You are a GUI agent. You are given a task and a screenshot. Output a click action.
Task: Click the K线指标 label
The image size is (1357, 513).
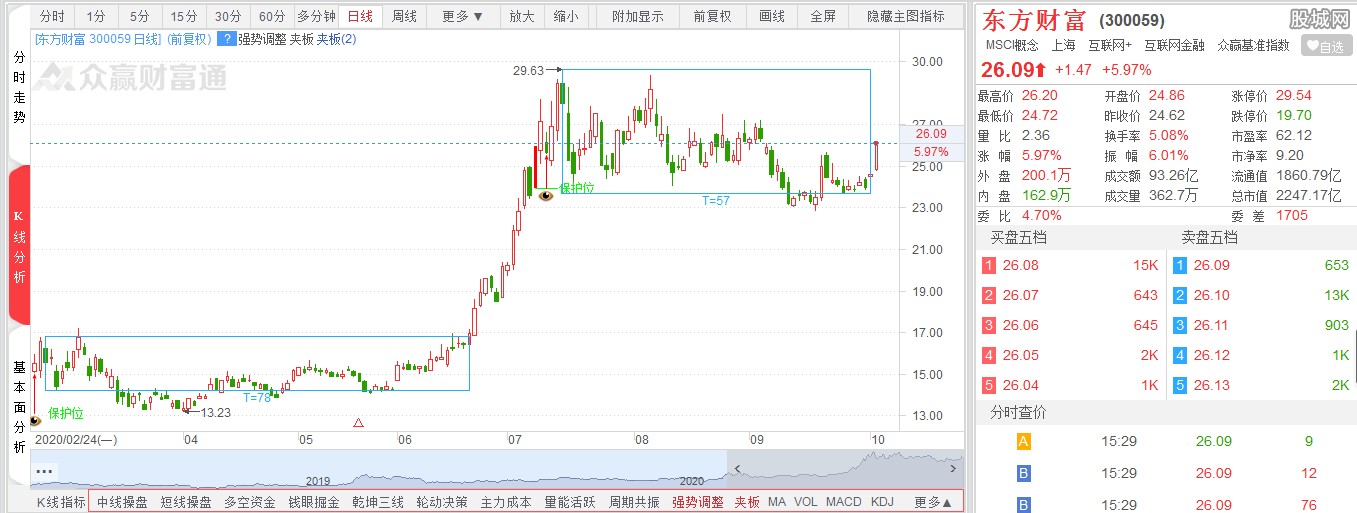(x=61, y=502)
